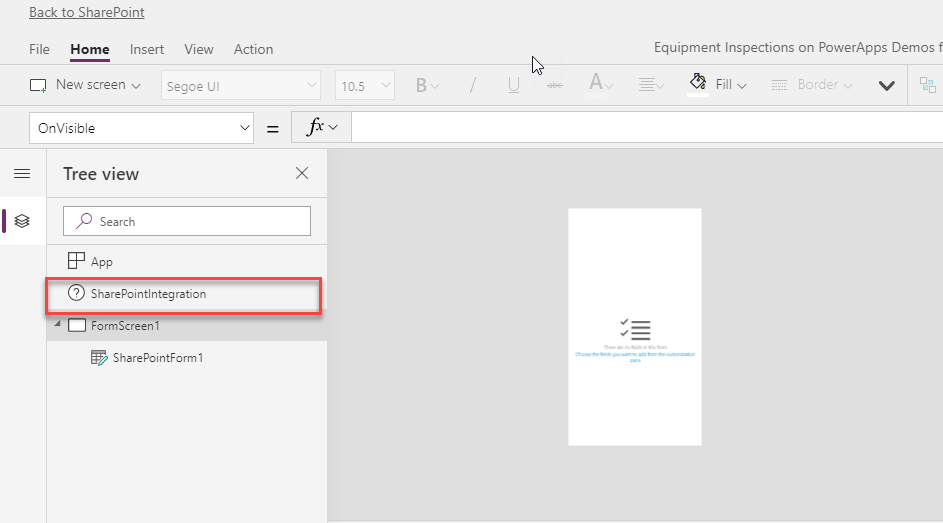
Task: Open the Segoe UI font dropdown
Action: tap(241, 85)
